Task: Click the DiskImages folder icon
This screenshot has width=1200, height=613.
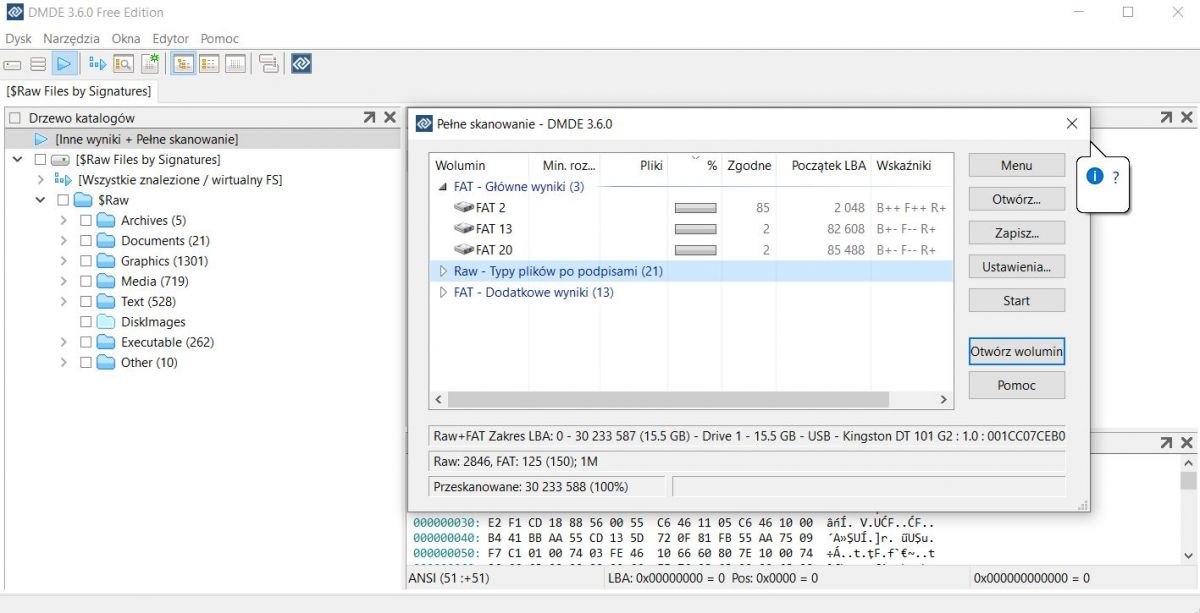Action: [106, 322]
